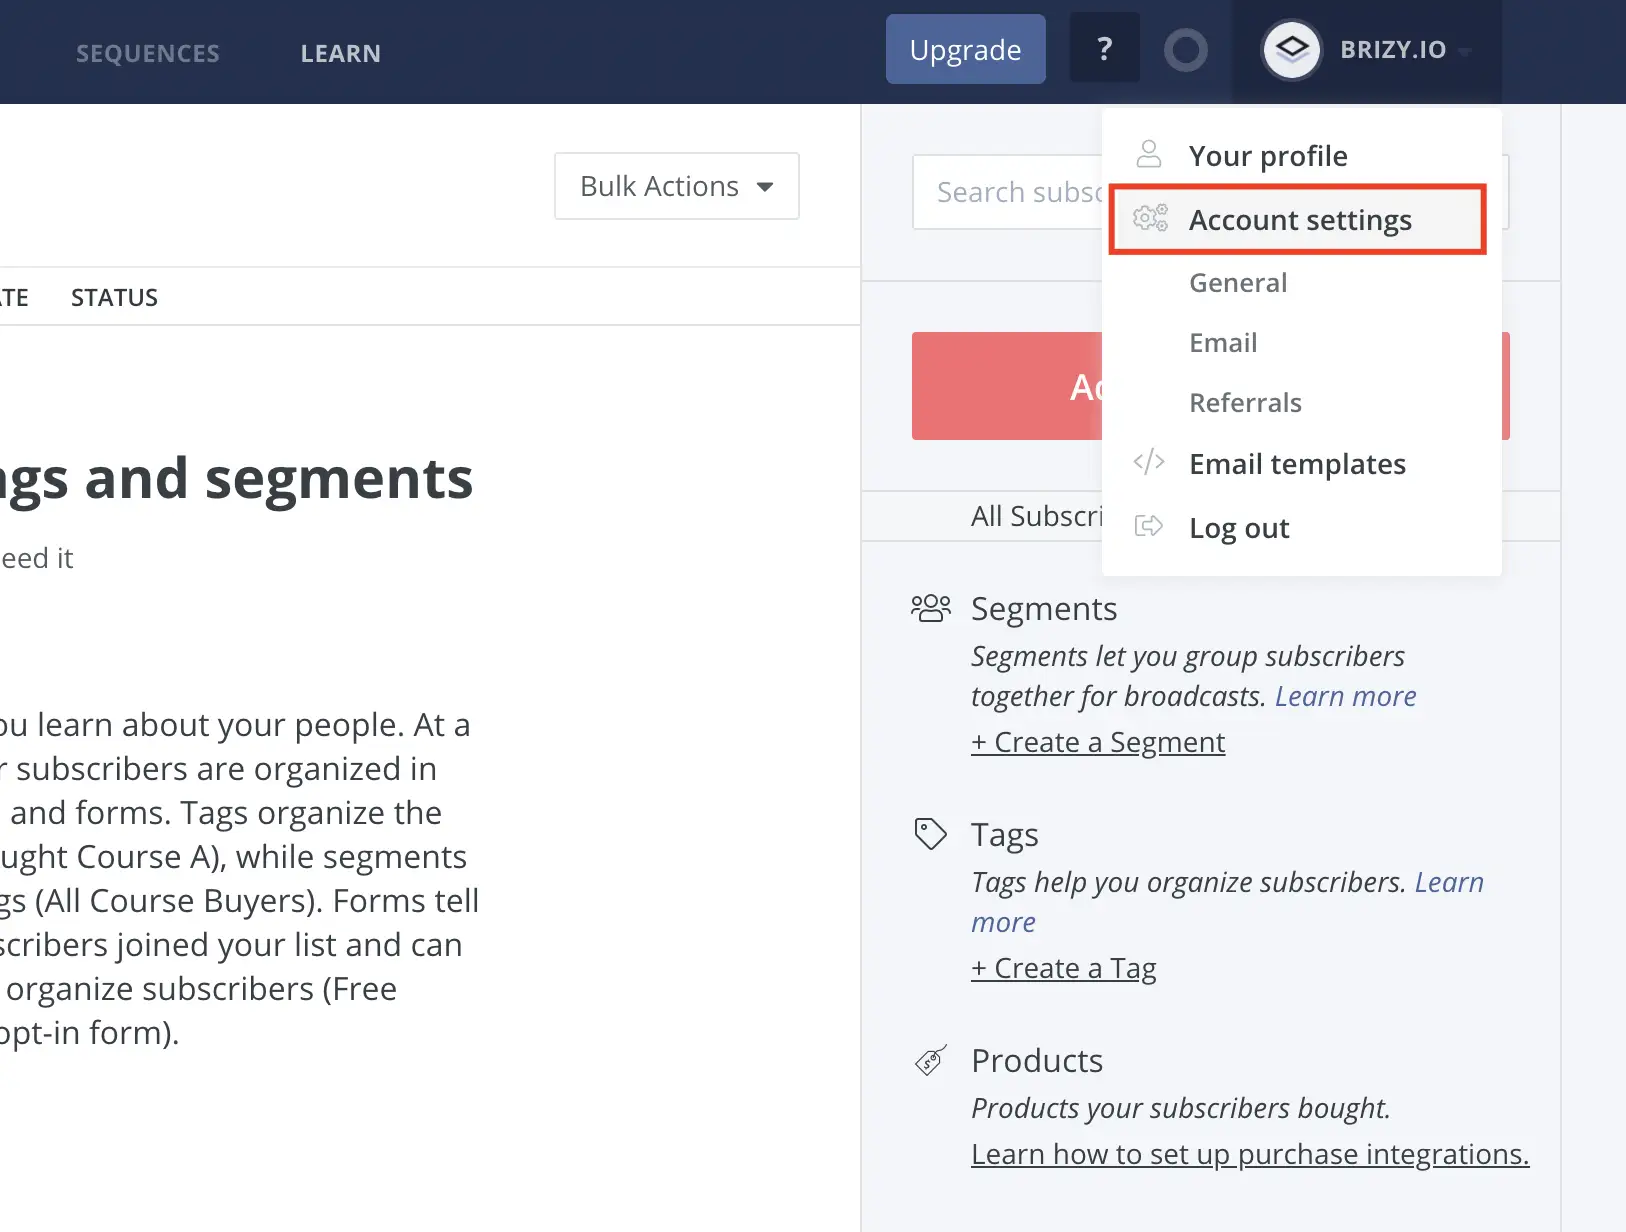Click the help question mark icon
This screenshot has width=1626, height=1232.
tap(1104, 47)
